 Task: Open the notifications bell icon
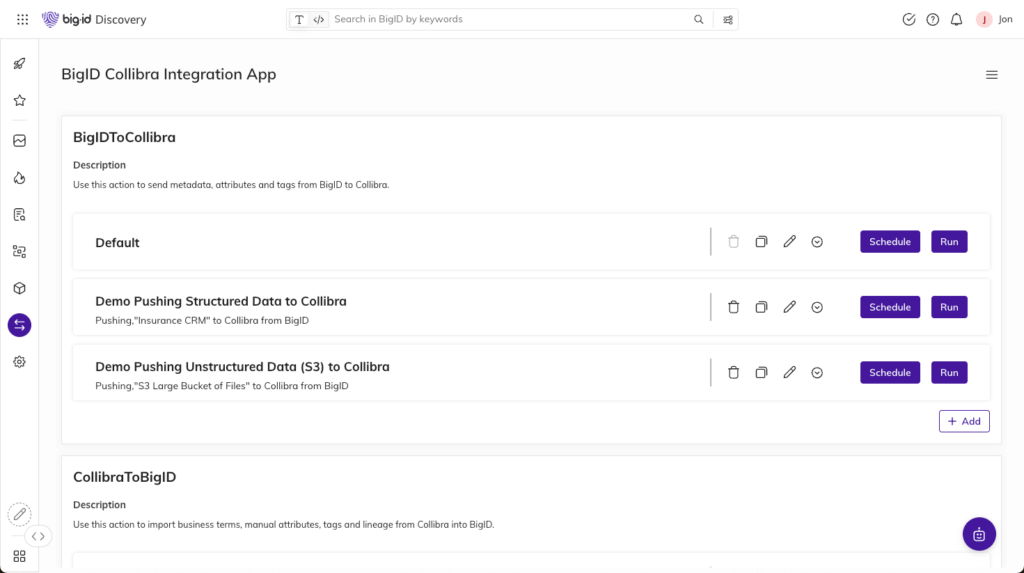[956, 19]
